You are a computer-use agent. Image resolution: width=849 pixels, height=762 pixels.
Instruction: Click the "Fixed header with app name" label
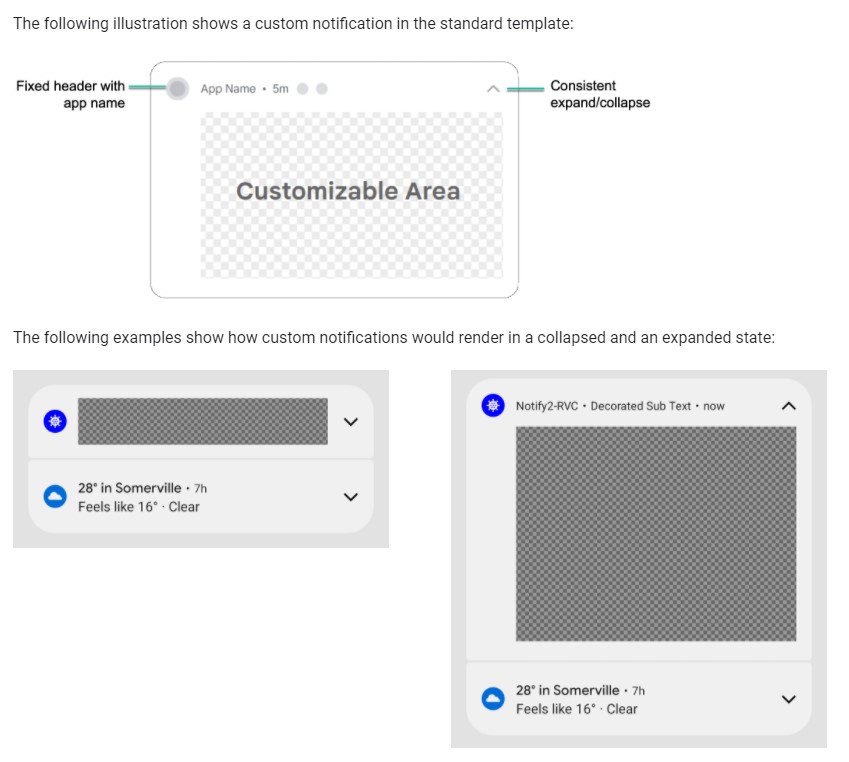pos(71,94)
